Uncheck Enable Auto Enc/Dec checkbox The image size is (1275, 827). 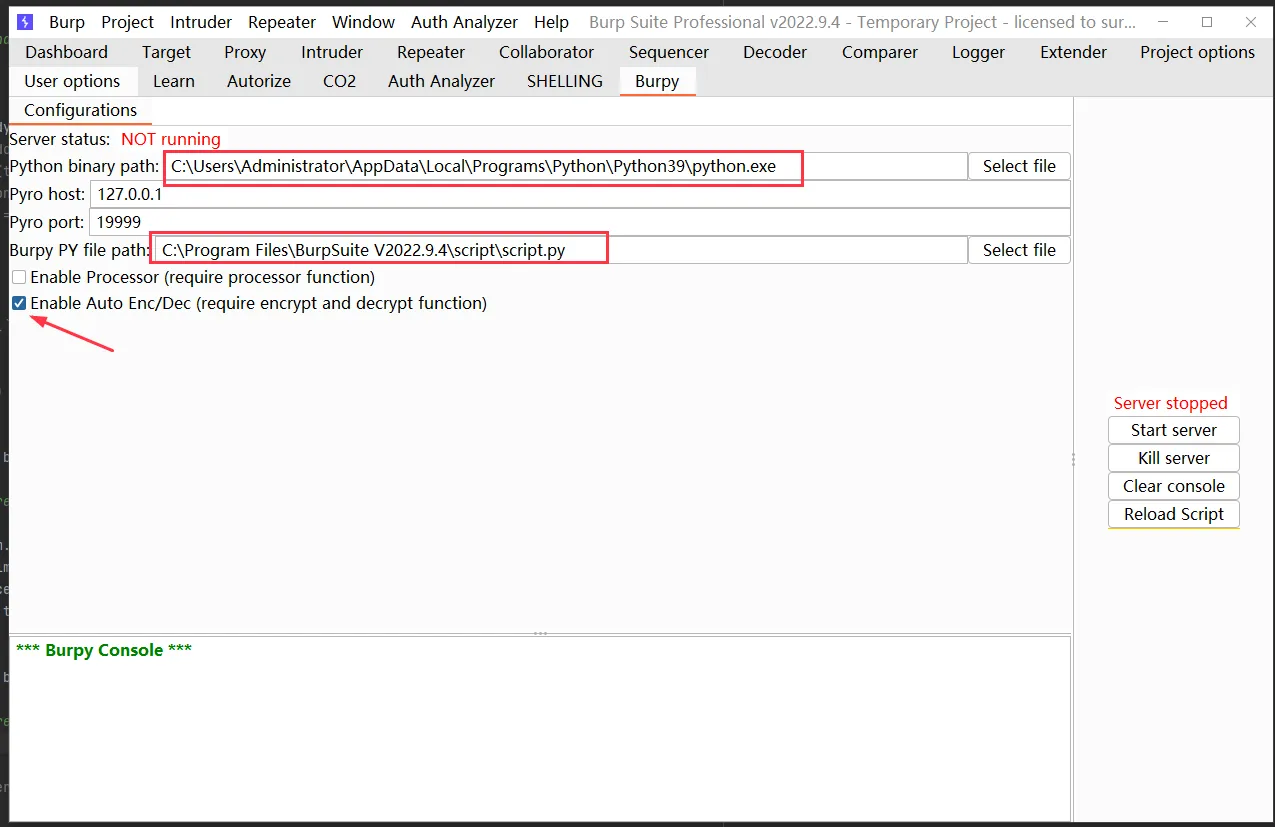click(x=19, y=303)
